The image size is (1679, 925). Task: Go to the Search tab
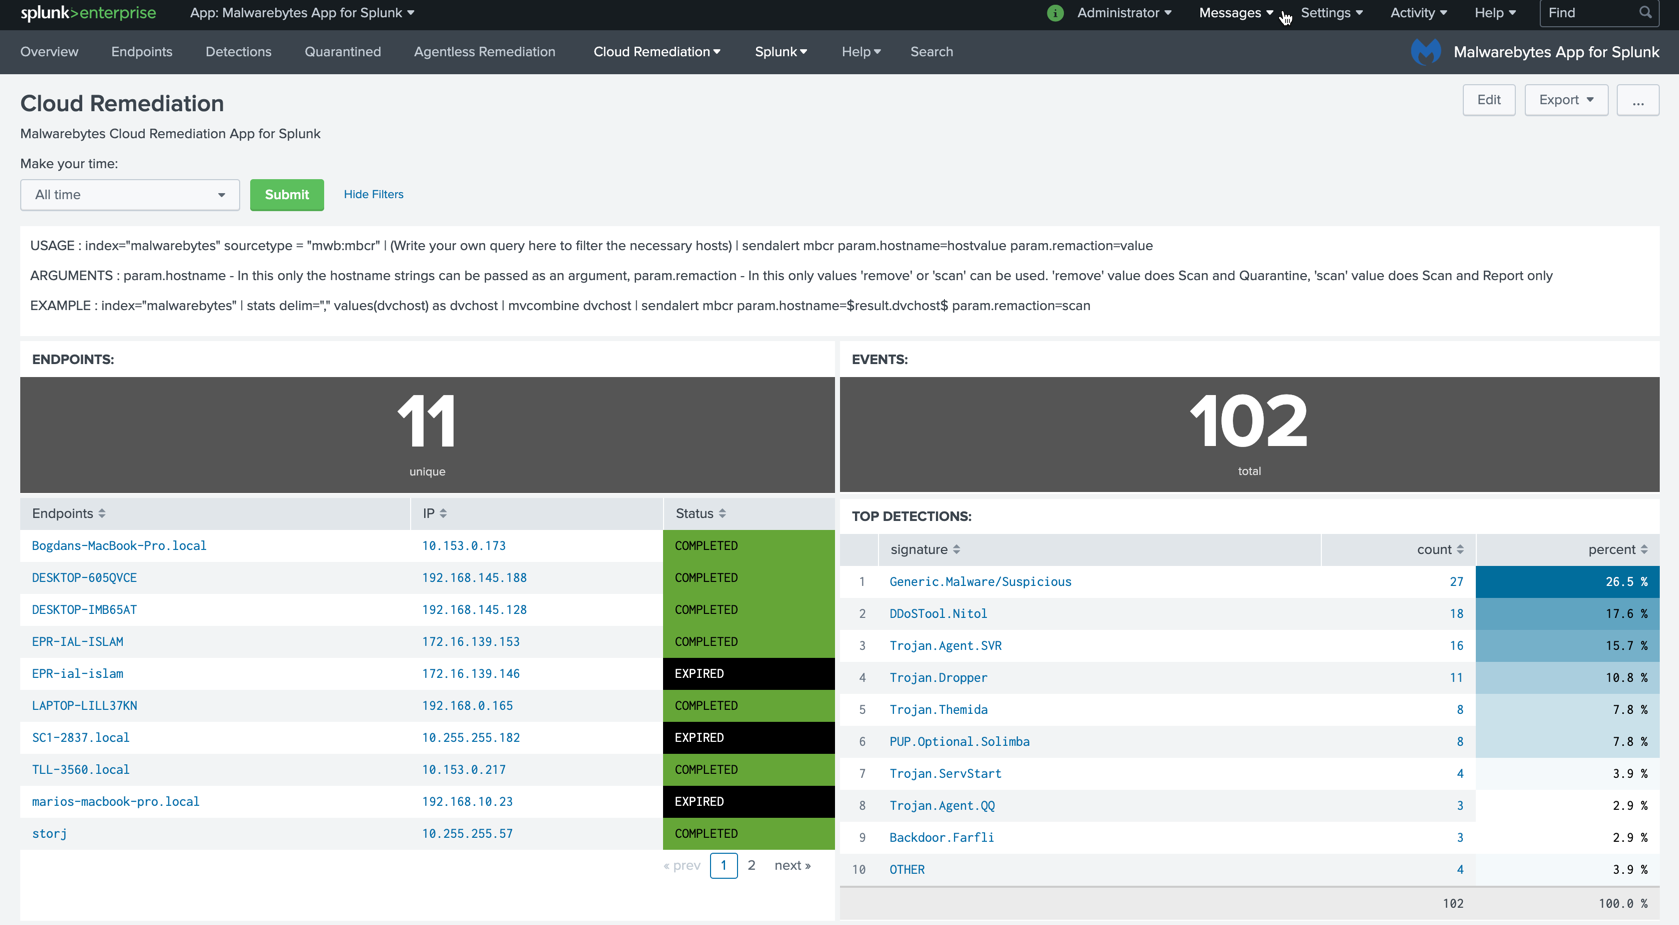coord(931,52)
